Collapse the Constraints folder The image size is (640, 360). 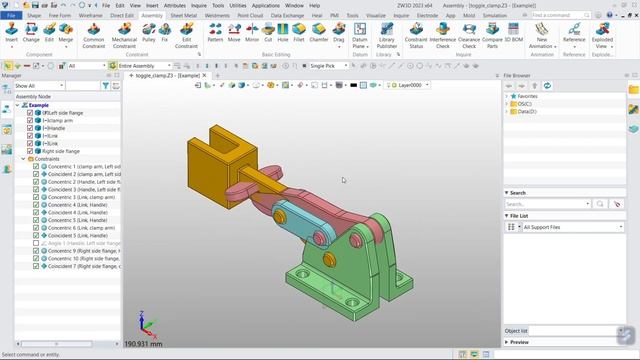click(x=23, y=159)
